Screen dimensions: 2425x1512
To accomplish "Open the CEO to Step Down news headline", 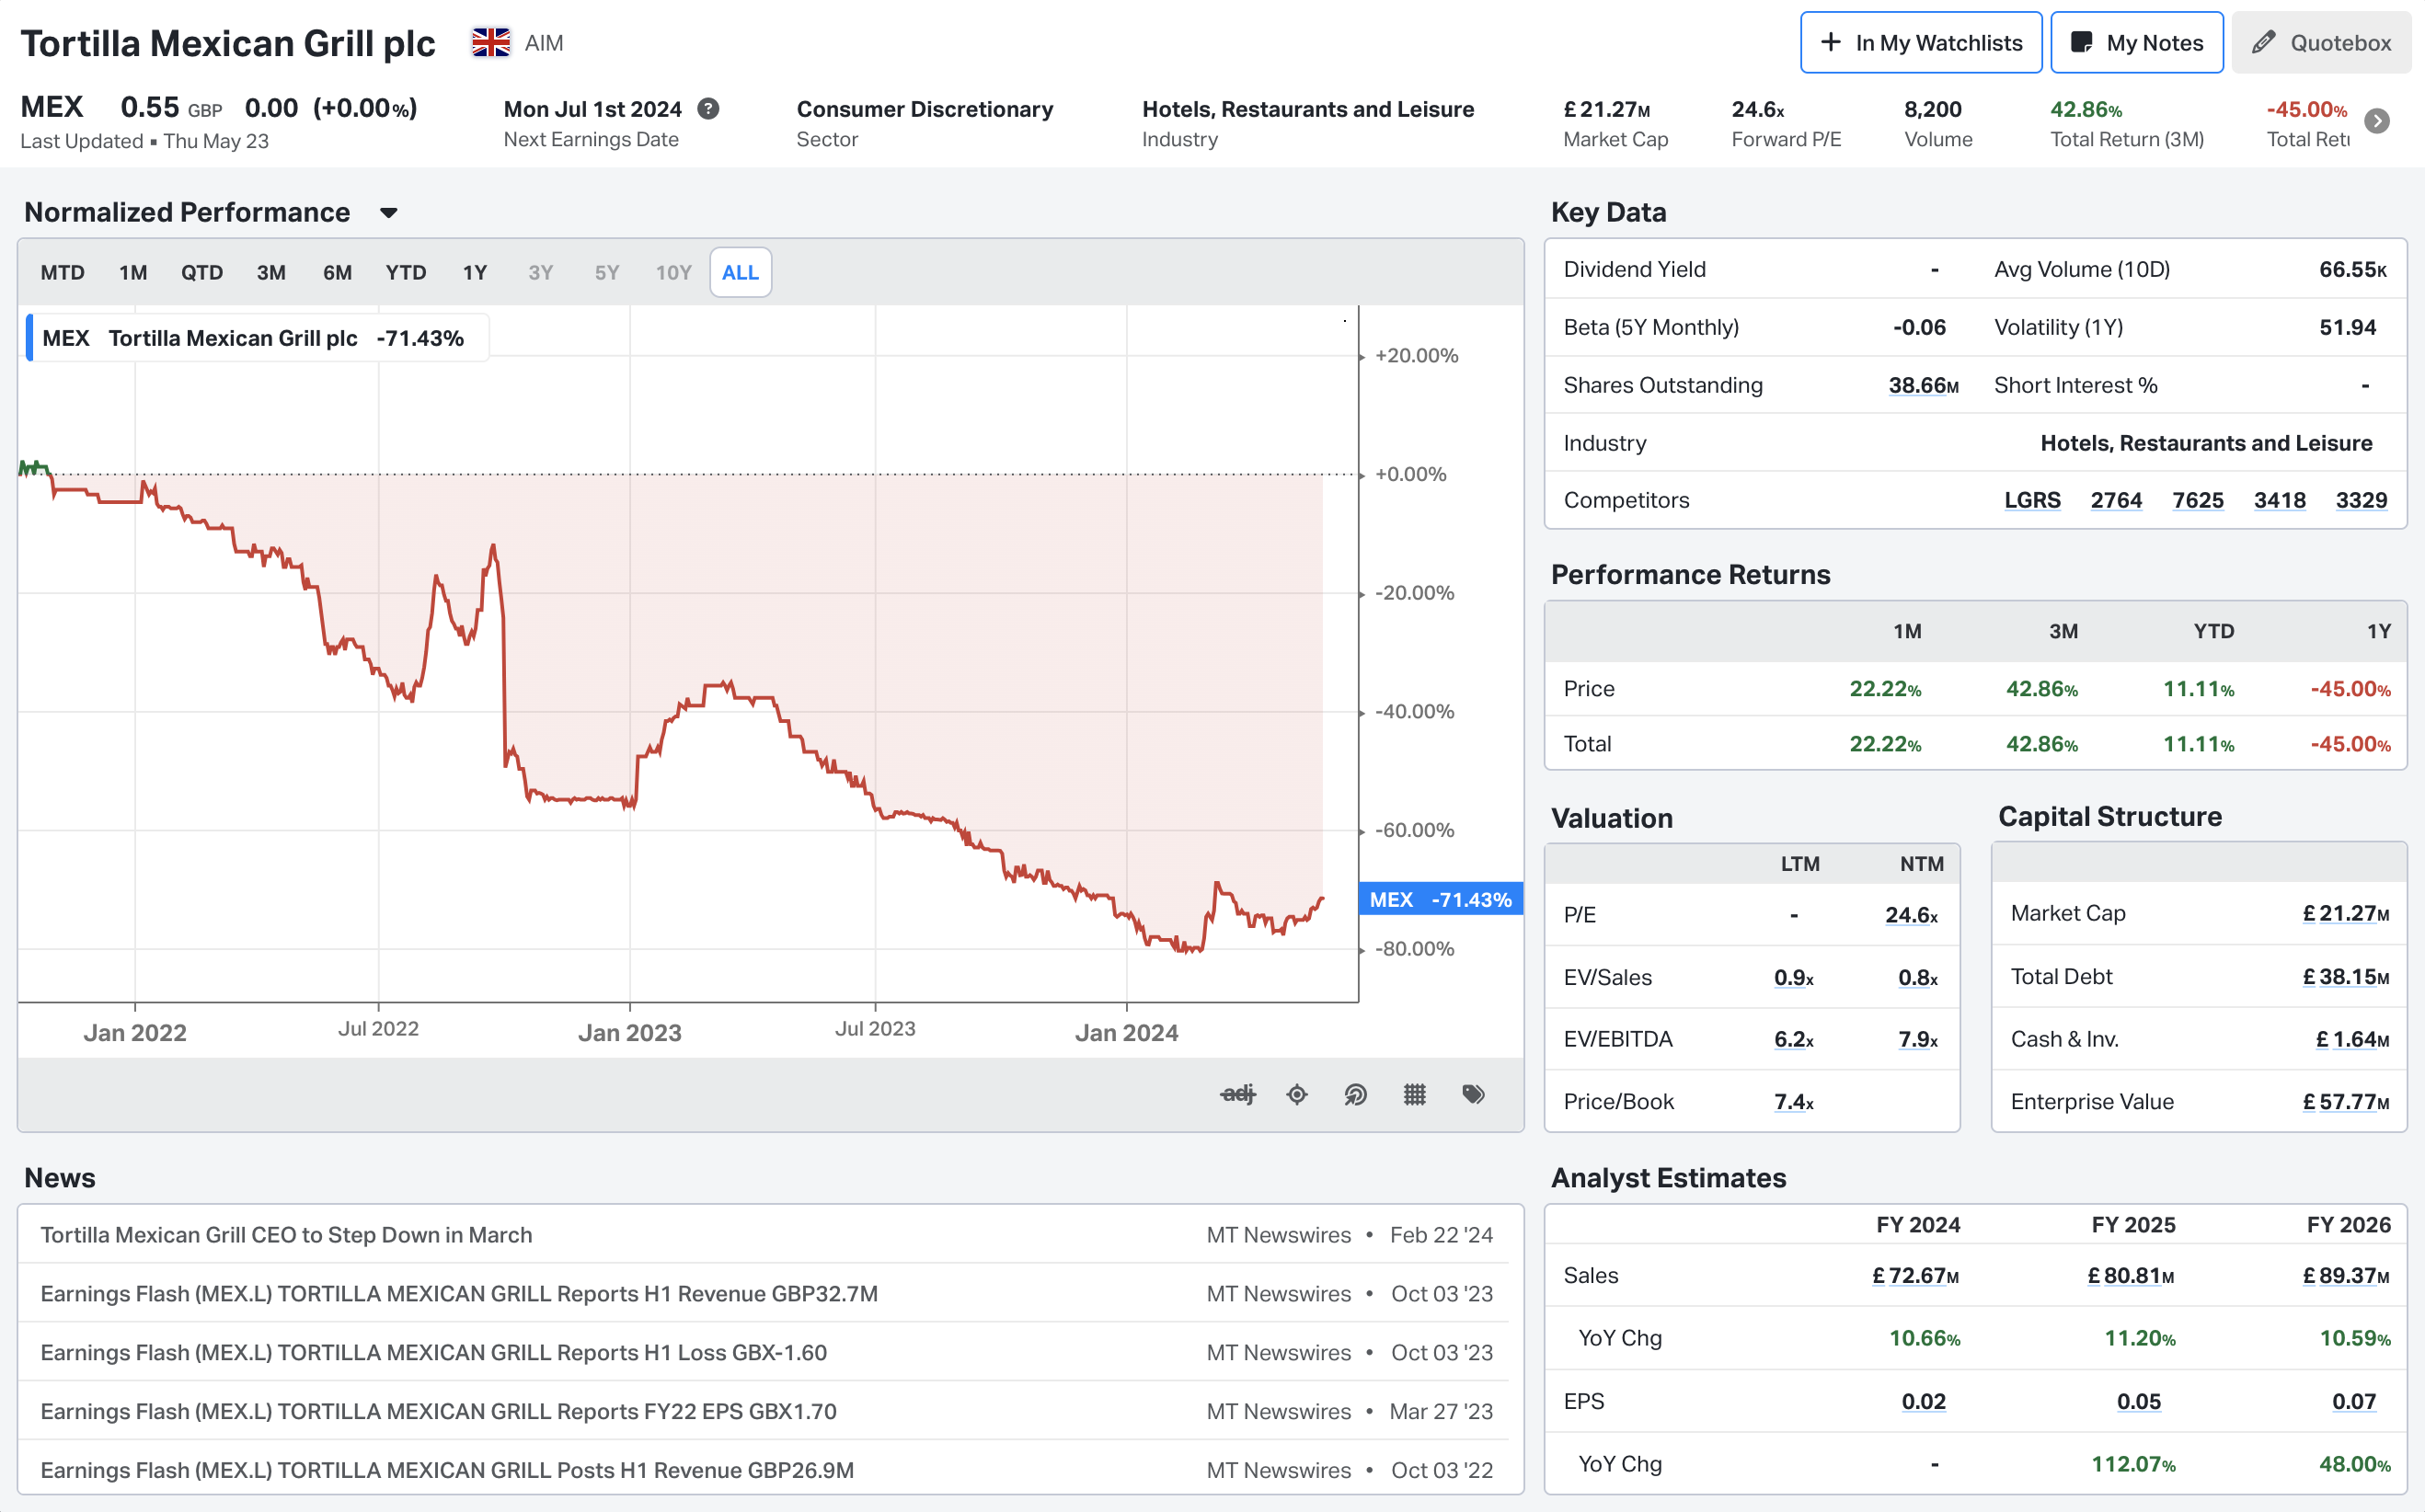I will (286, 1234).
